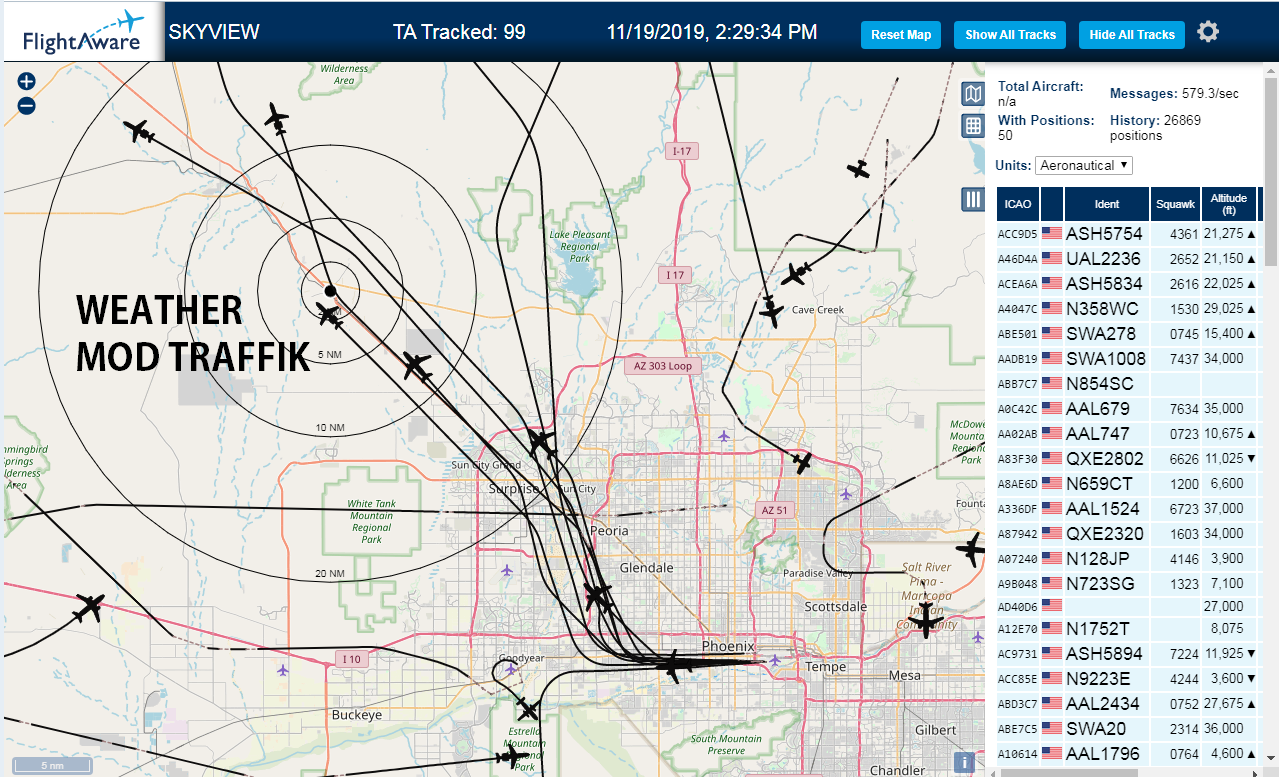Select flight SWA20 in the list
Viewport: 1279px width, 777px height.
(1090, 728)
